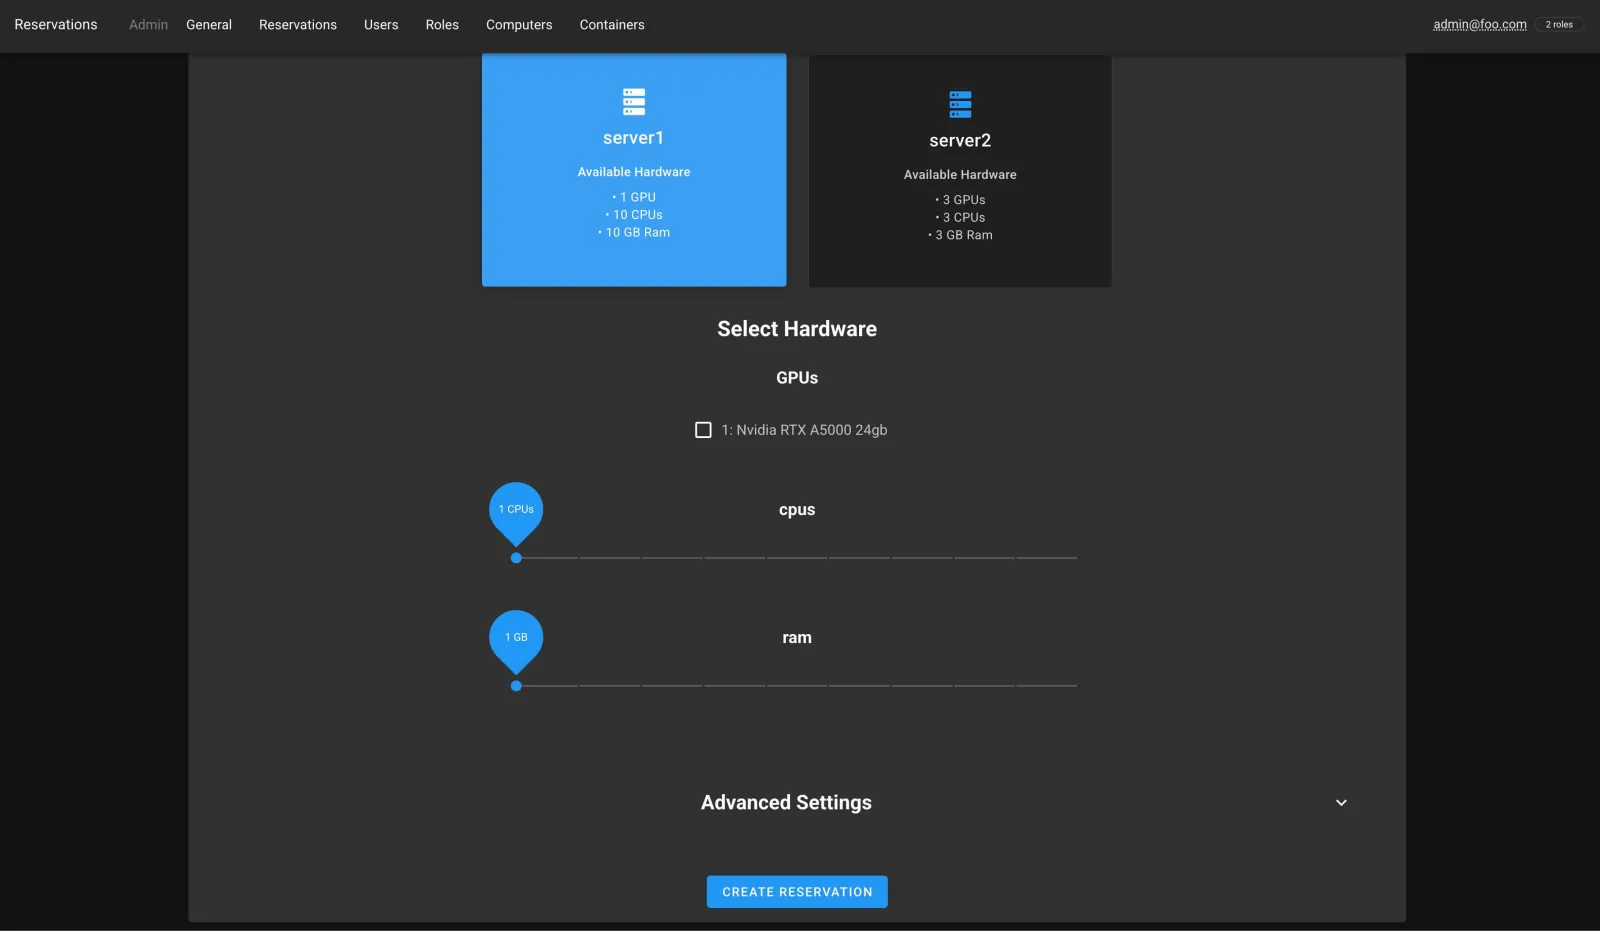Image resolution: width=1600 pixels, height=931 pixels.
Task: Open the Computers tab
Action: pyautogui.click(x=519, y=25)
